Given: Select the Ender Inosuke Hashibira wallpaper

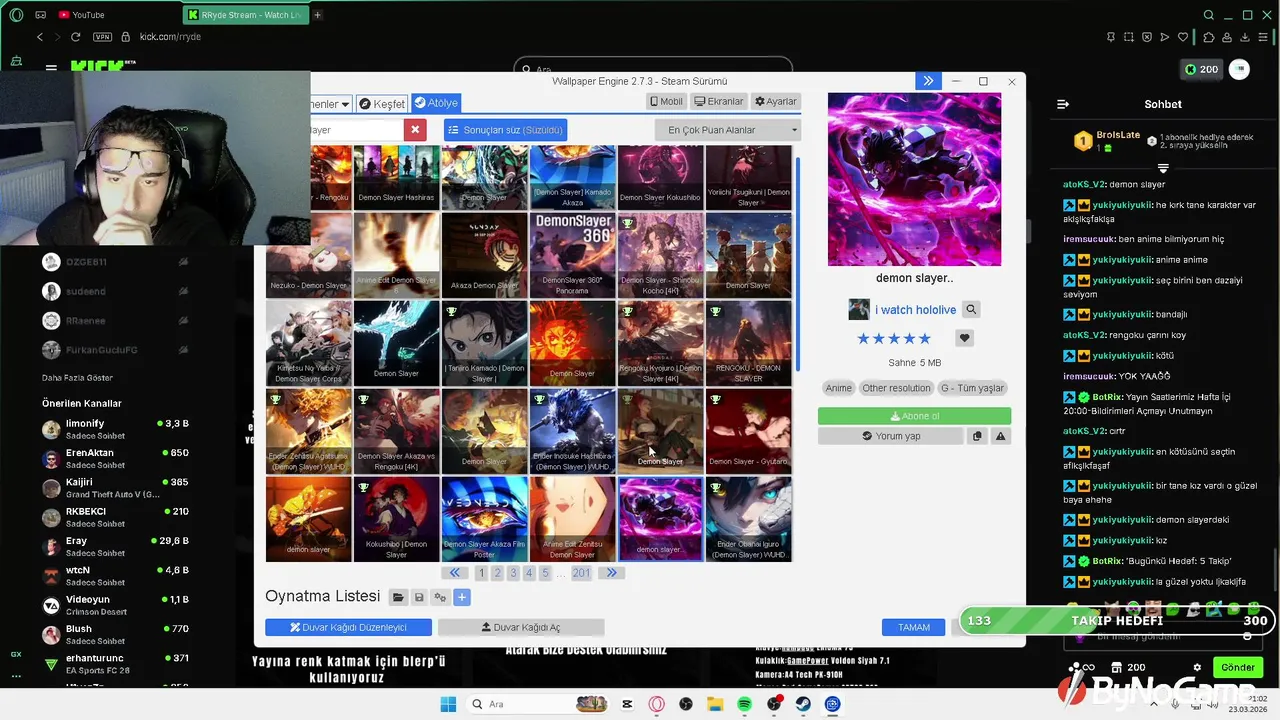Looking at the screenshot, I should (572, 431).
